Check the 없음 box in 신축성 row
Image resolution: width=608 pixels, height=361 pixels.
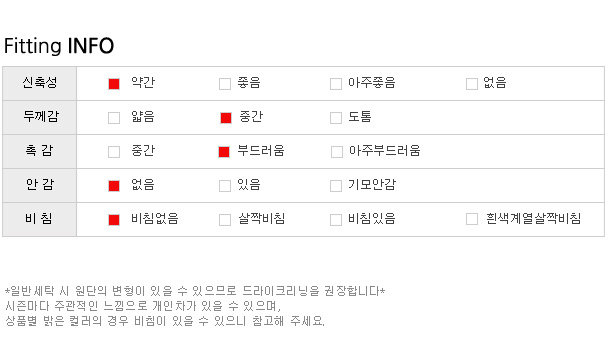click(x=472, y=84)
